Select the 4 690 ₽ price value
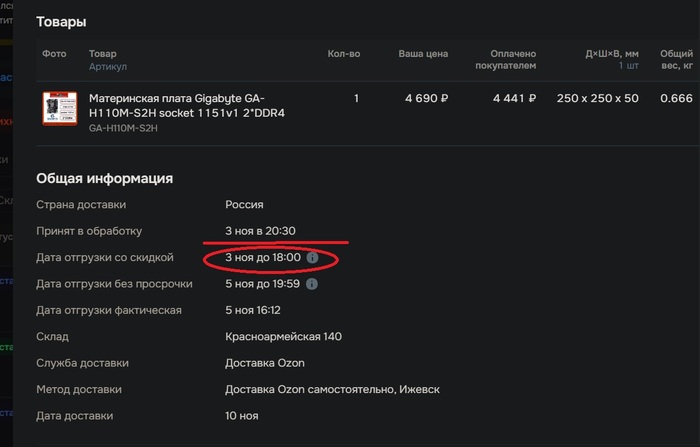 tap(426, 99)
